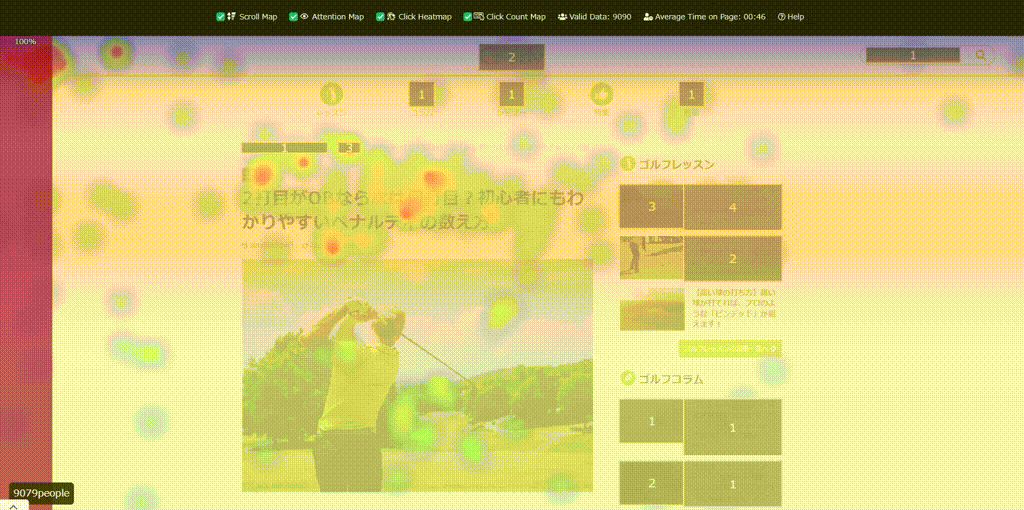This screenshot has height=510, width=1024.
Task: Click the green button under ゴルフレッスン list
Action: pyautogui.click(x=730, y=349)
